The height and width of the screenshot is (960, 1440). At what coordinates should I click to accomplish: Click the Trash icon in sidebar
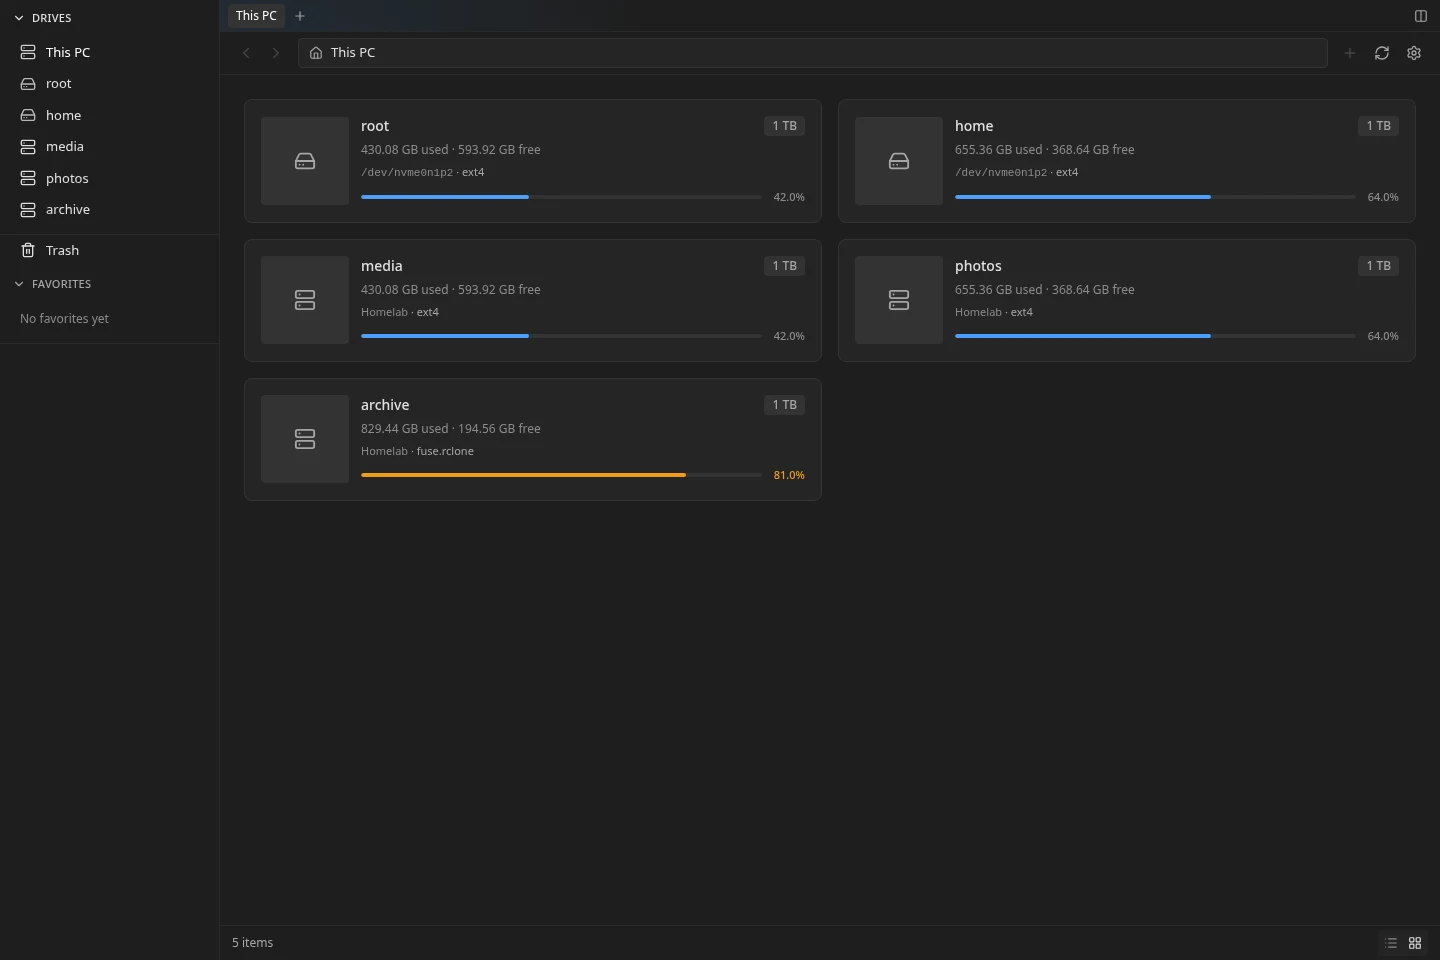28,251
